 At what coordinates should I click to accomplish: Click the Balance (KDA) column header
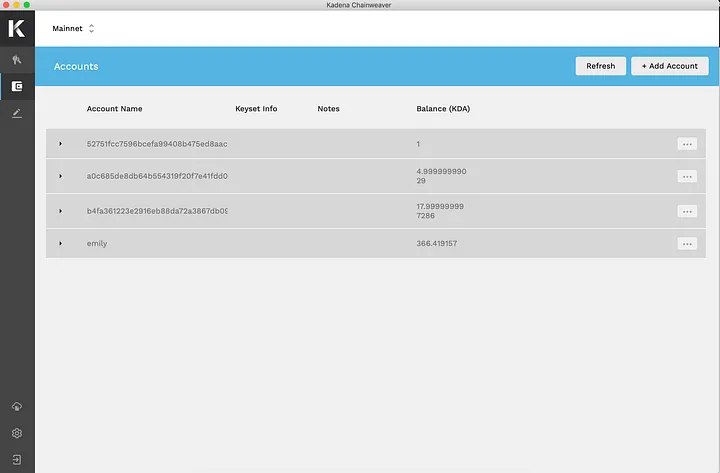[443, 109]
